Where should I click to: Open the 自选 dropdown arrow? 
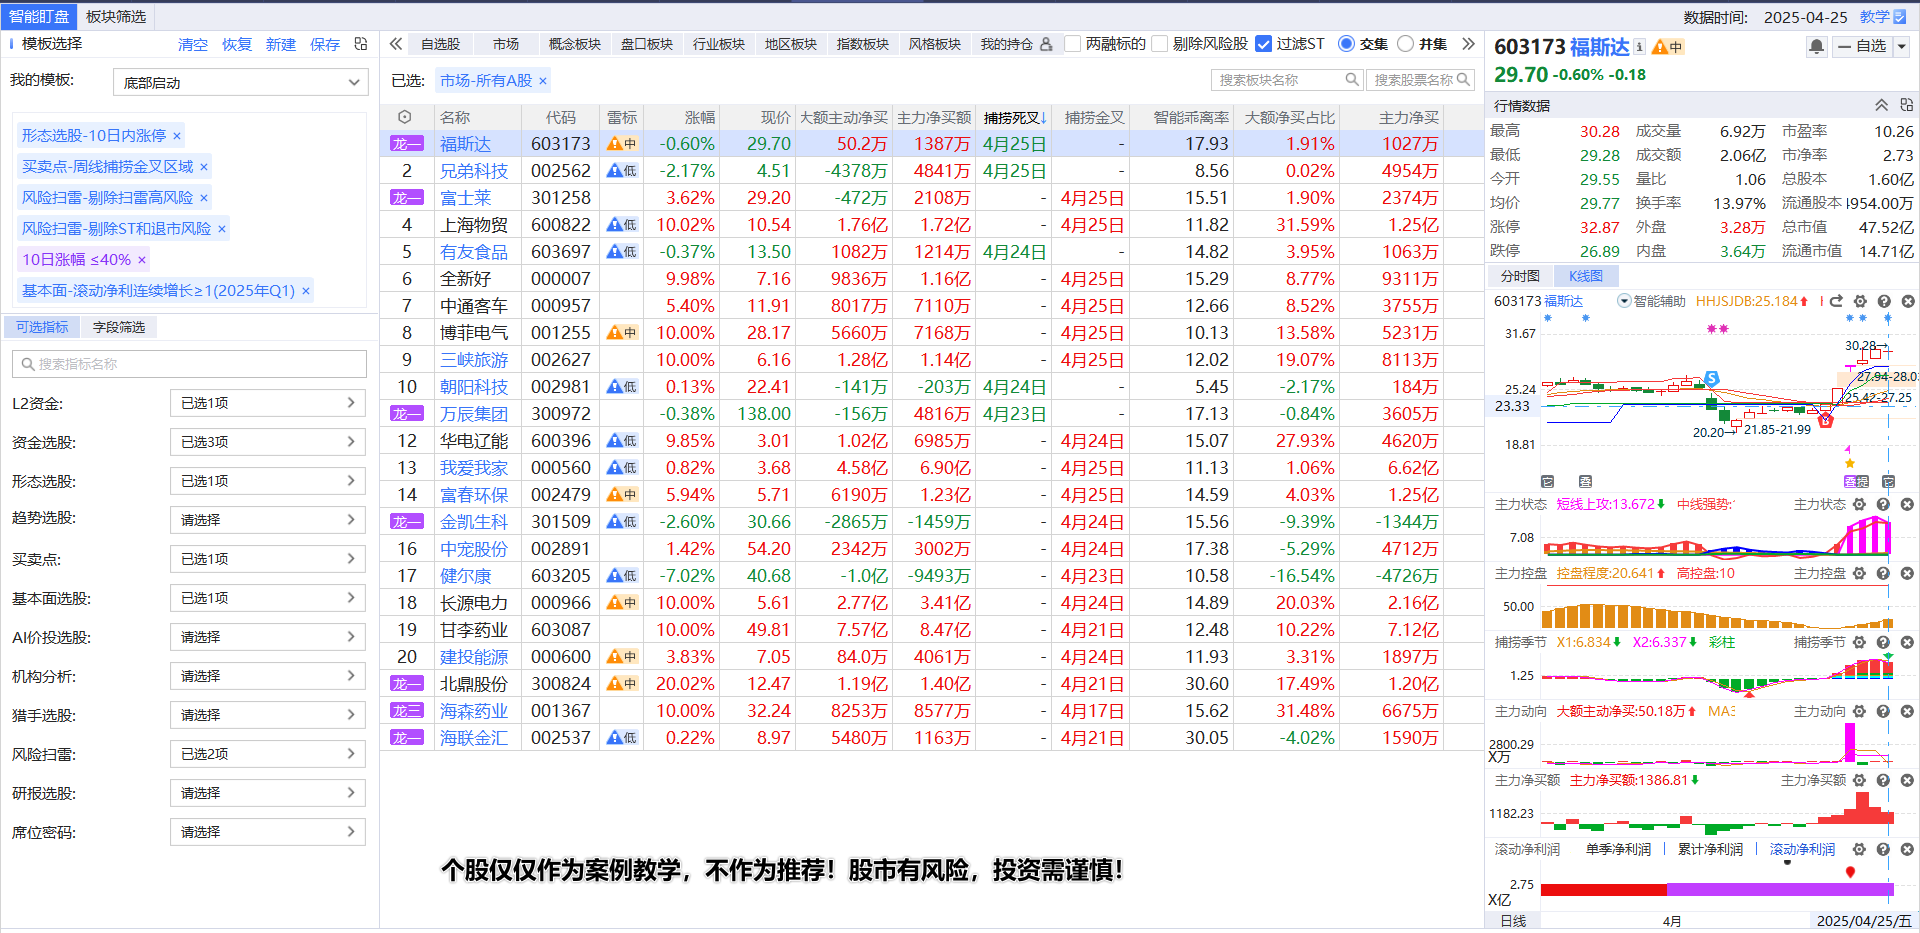[1901, 47]
